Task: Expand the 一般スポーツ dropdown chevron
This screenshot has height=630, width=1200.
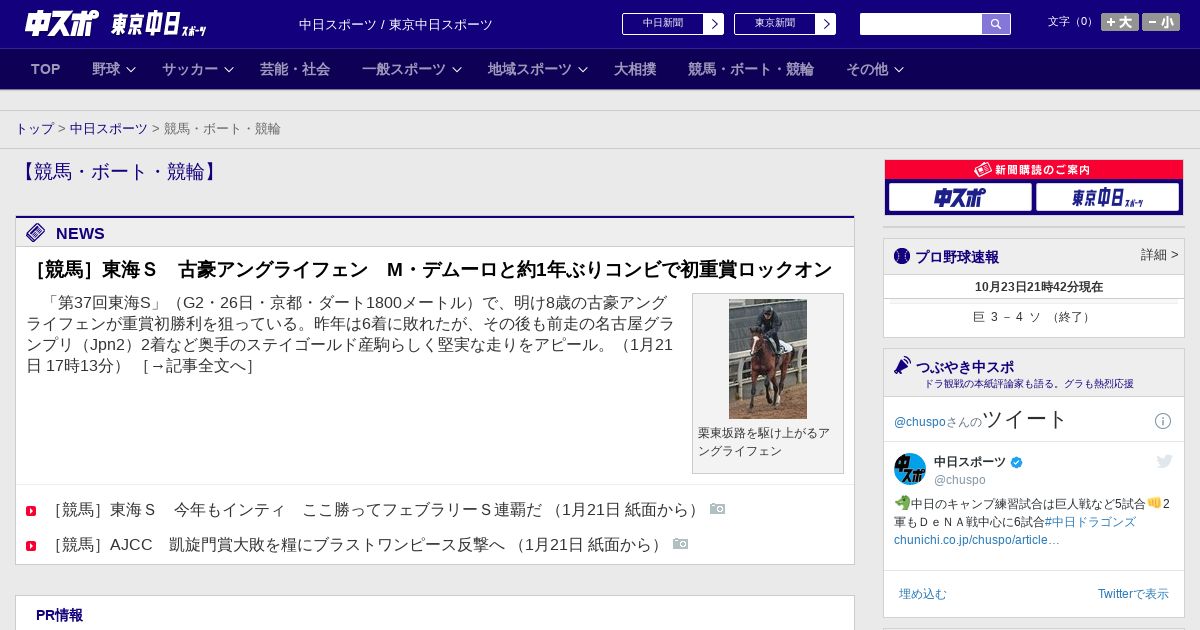Action: tap(457, 70)
